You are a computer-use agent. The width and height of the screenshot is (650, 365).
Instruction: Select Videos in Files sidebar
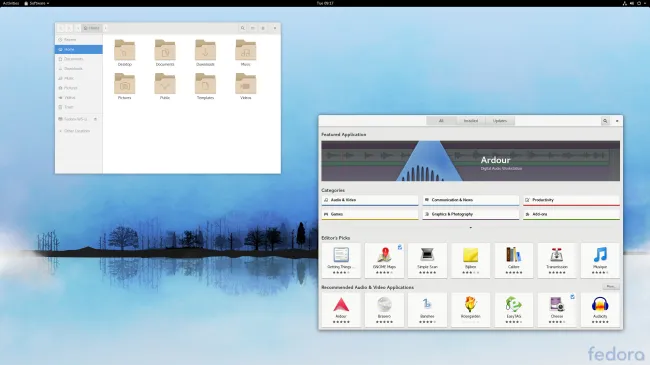(79, 97)
